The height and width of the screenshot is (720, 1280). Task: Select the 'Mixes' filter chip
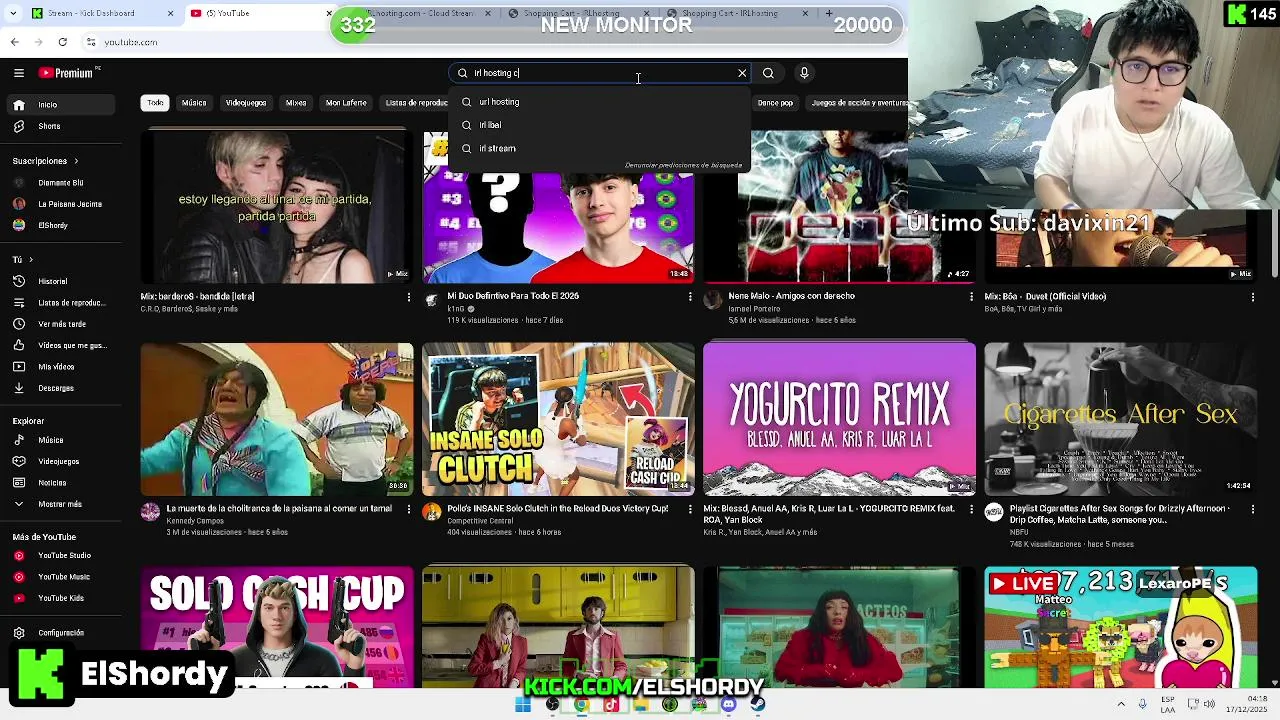296,103
